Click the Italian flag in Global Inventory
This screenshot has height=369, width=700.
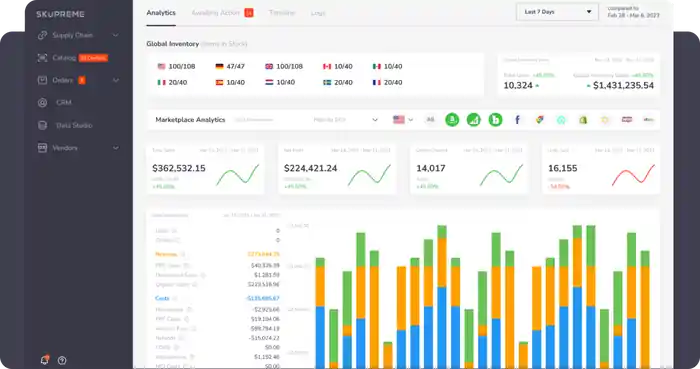point(161,83)
